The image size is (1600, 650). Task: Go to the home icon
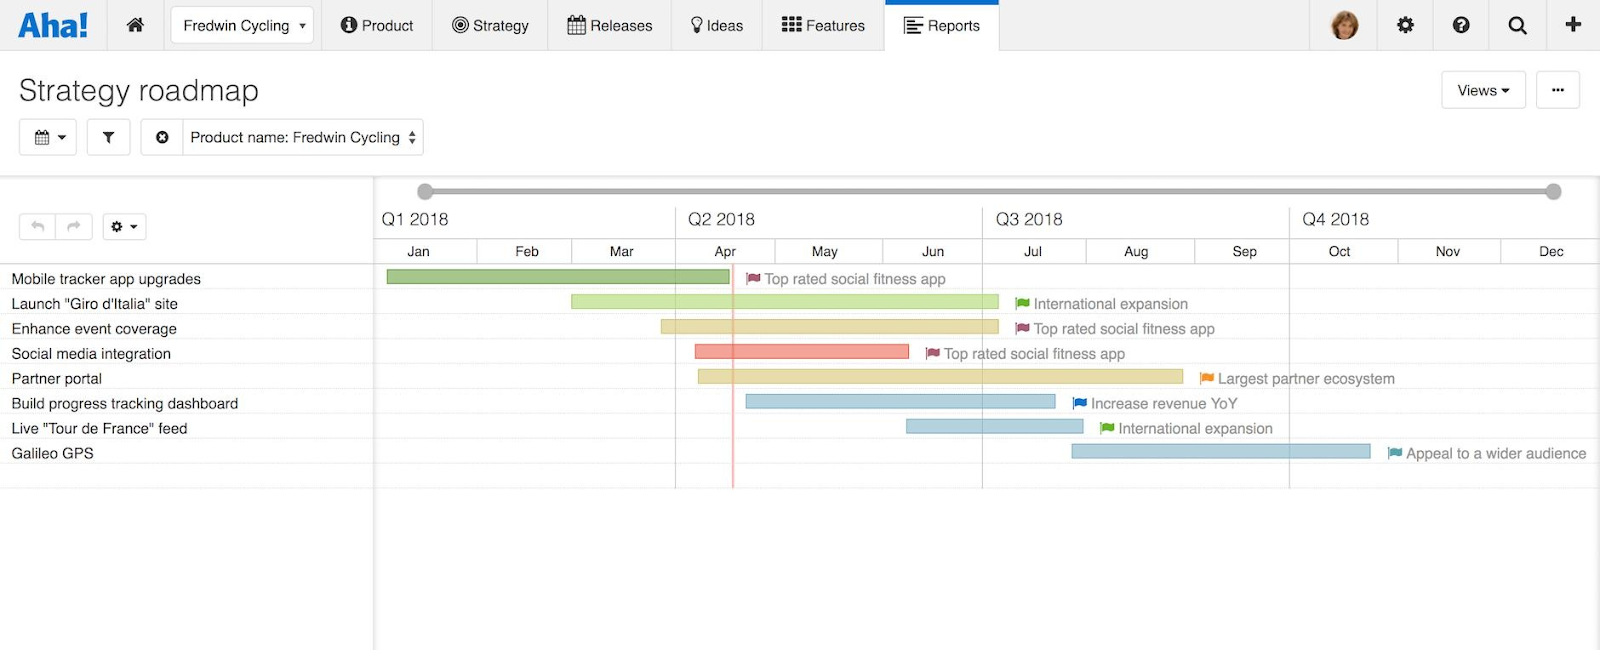(x=135, y=25)
